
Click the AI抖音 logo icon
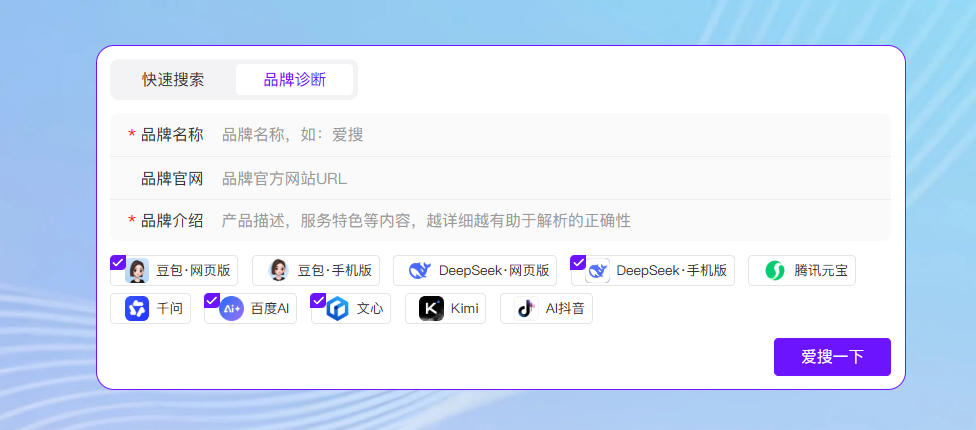[526, 309]
